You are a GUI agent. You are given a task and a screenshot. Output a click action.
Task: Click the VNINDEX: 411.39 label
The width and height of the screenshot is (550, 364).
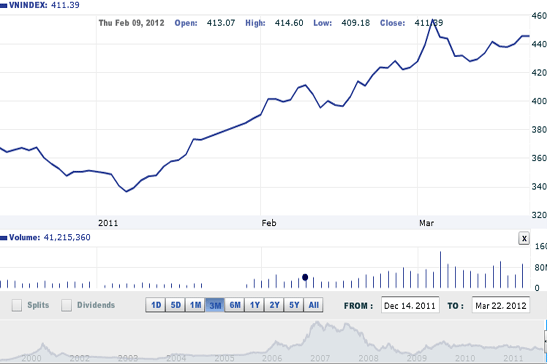coord(44,5)
